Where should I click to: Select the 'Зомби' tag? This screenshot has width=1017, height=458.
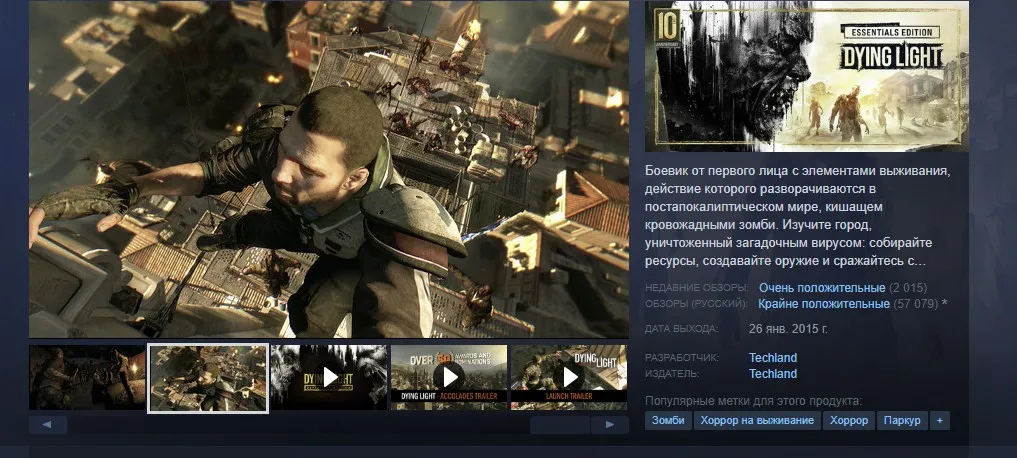(x=669, y=420)
